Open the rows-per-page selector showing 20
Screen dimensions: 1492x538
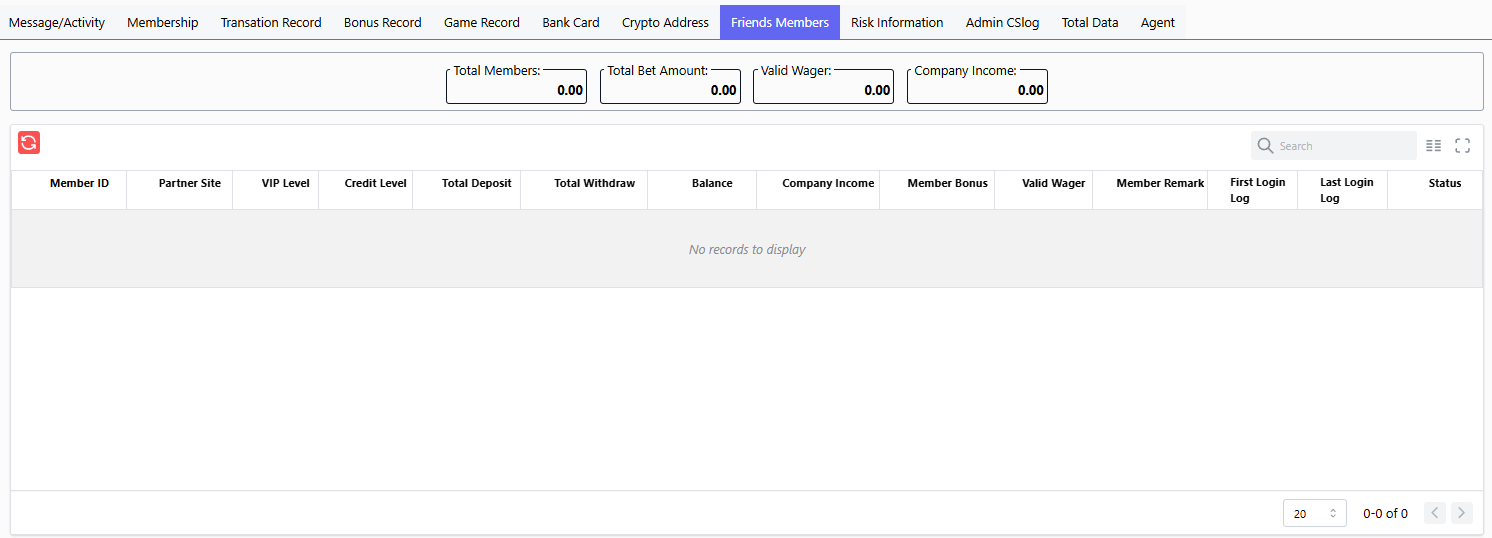(x=1314, y=513)
